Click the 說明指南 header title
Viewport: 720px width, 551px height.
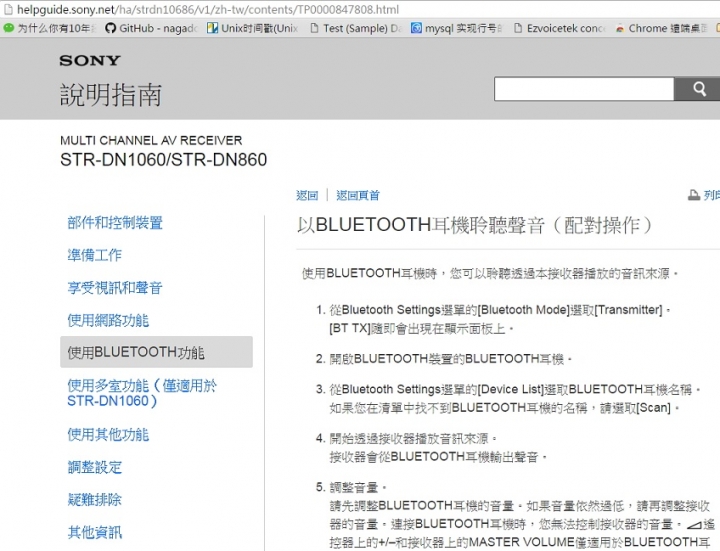click(x=111, y=95)
